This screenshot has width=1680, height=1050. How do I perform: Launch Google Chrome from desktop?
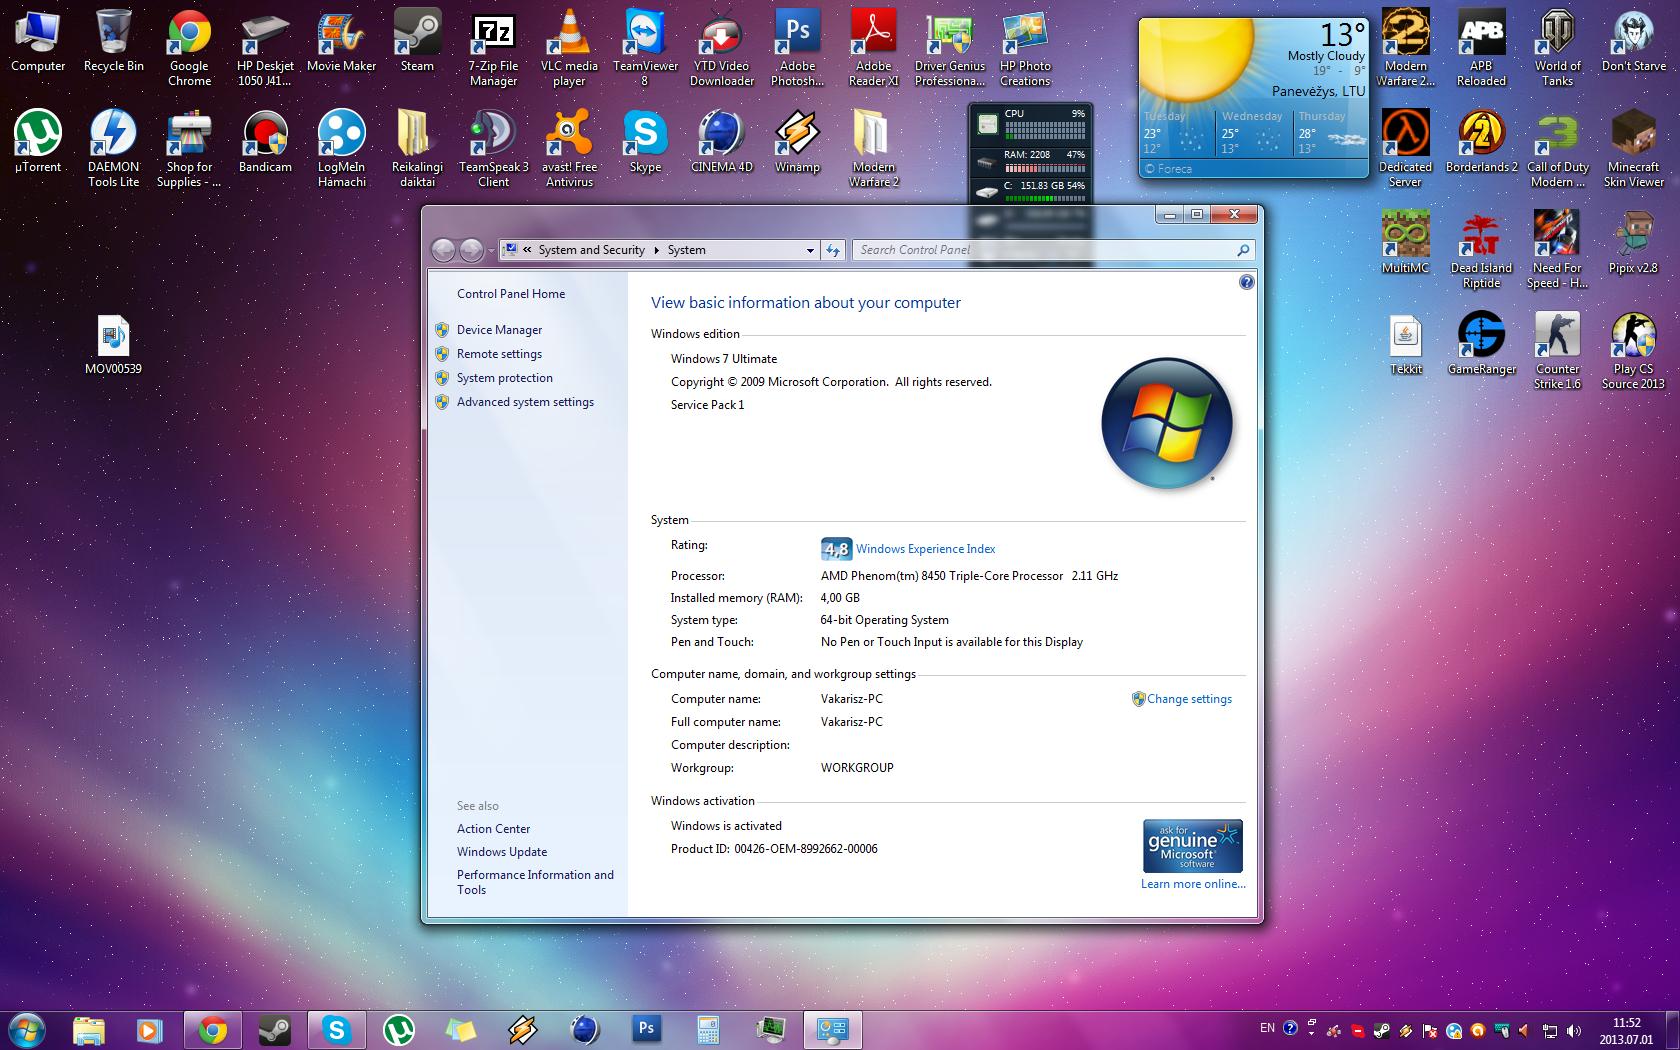coord(189,48)
